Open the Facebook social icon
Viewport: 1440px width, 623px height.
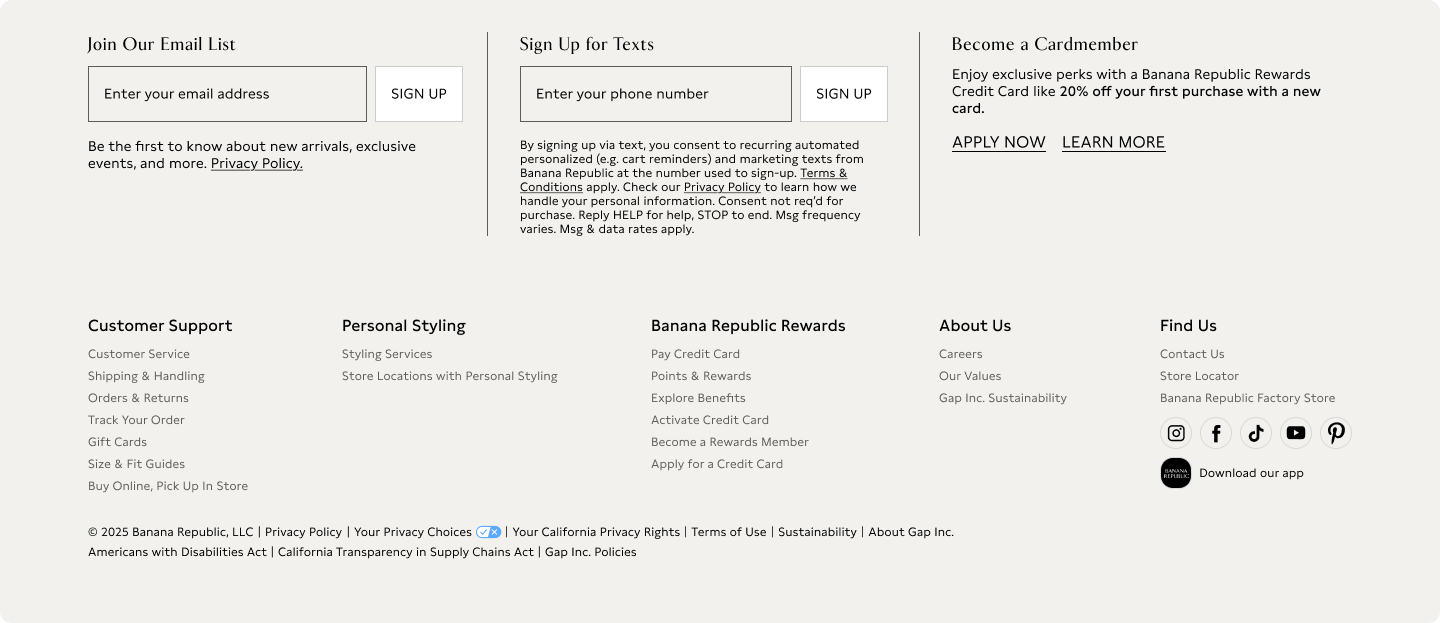1216,433
